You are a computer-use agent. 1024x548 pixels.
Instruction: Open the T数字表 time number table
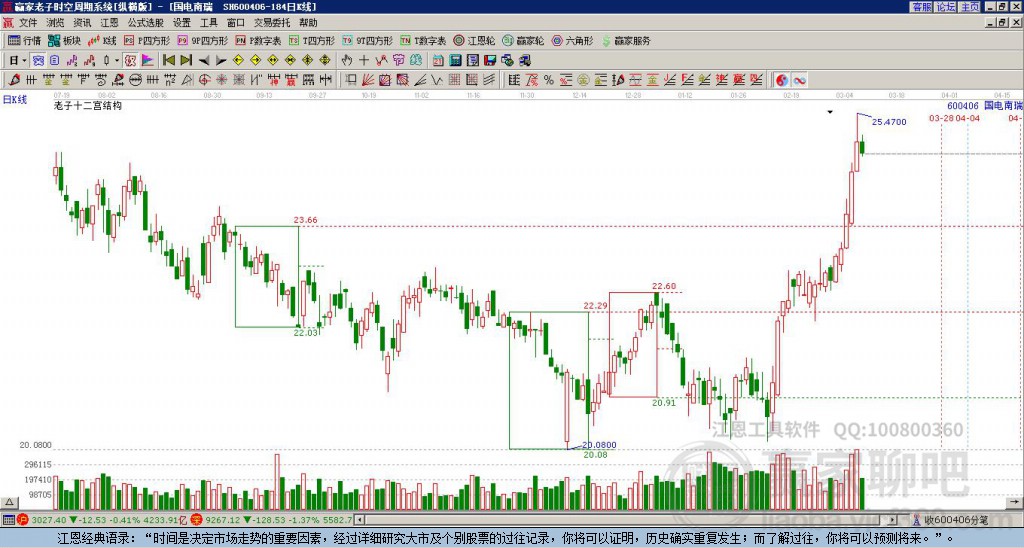[x=423, y=40]
